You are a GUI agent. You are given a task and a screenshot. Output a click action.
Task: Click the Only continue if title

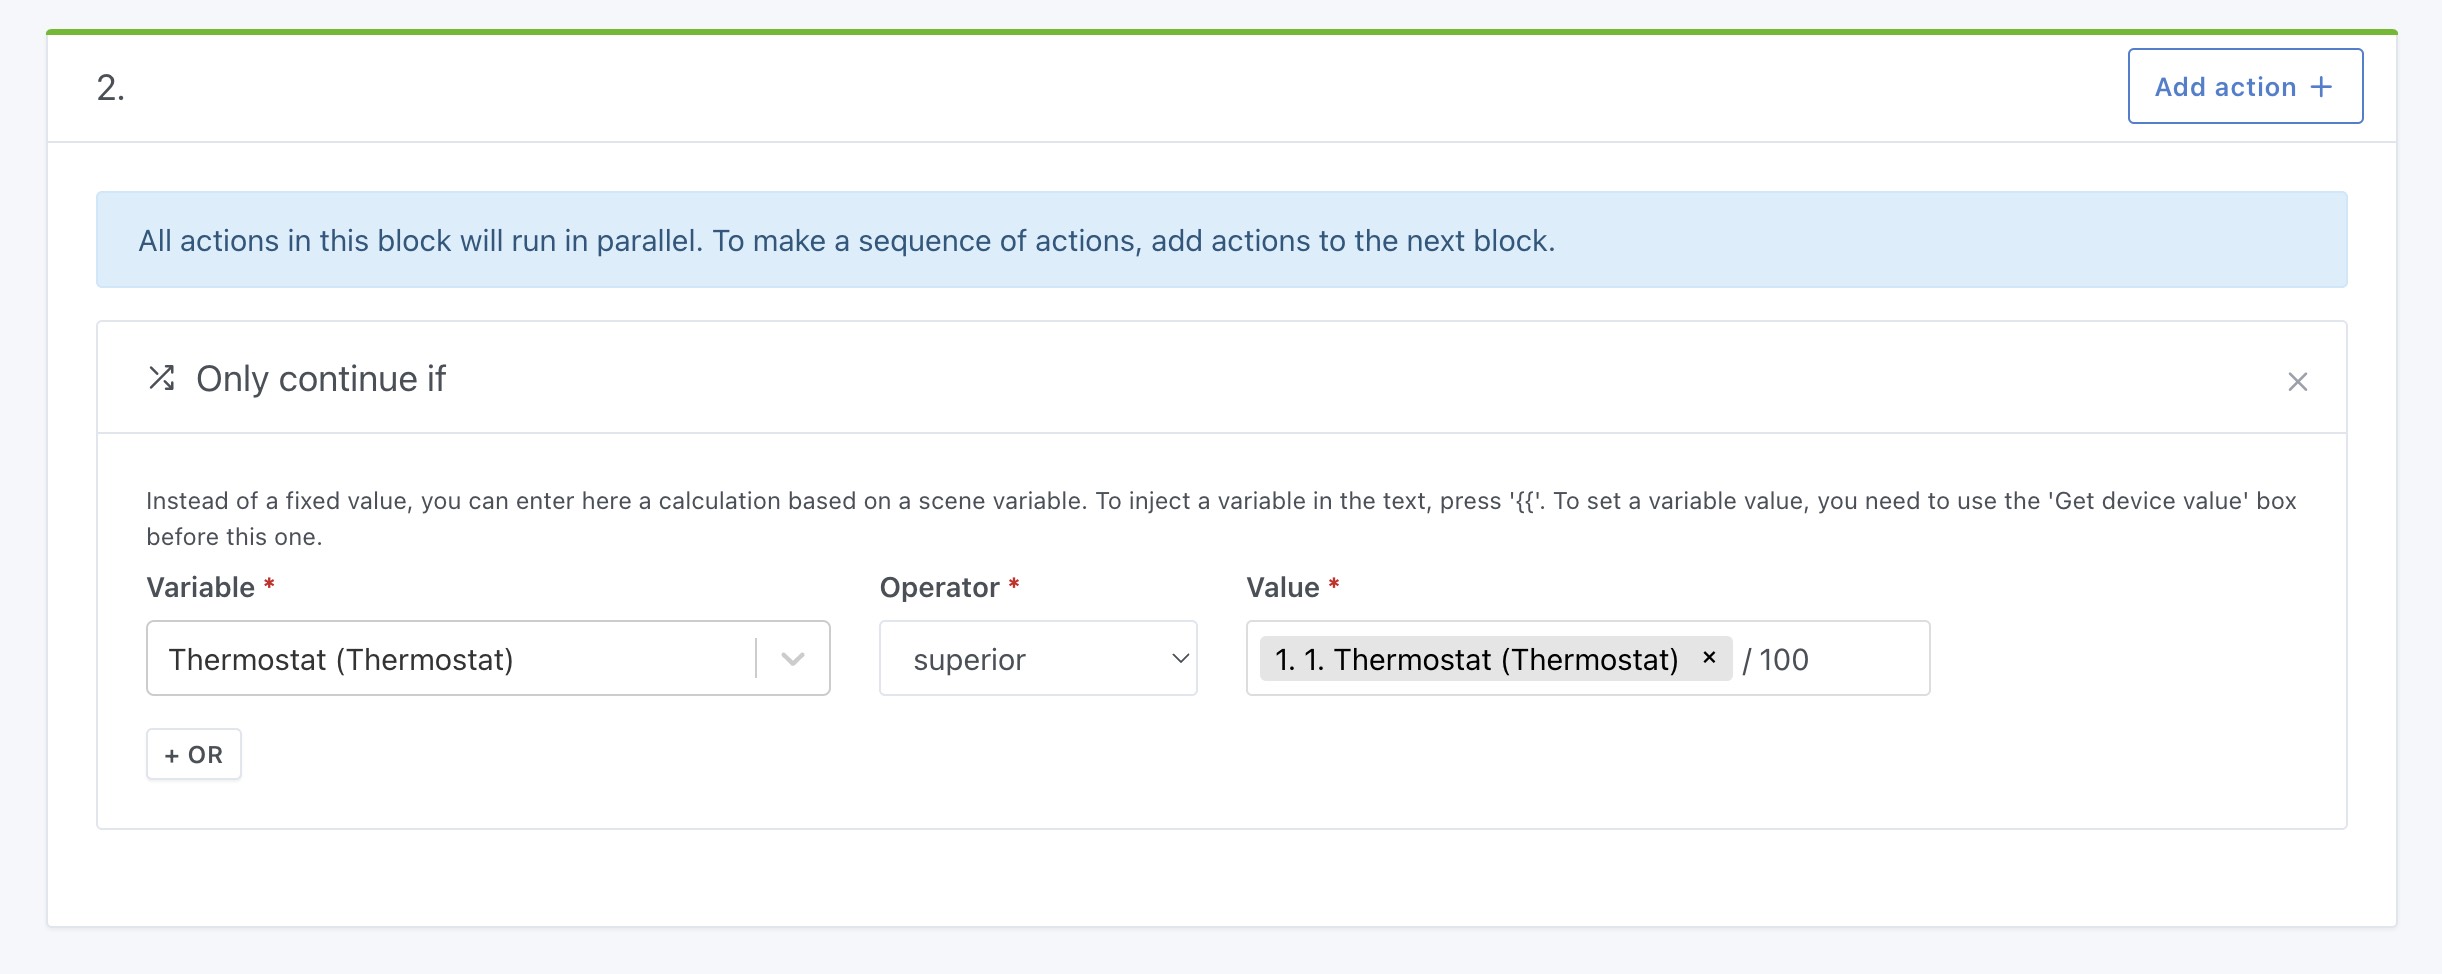pos(321,379)
